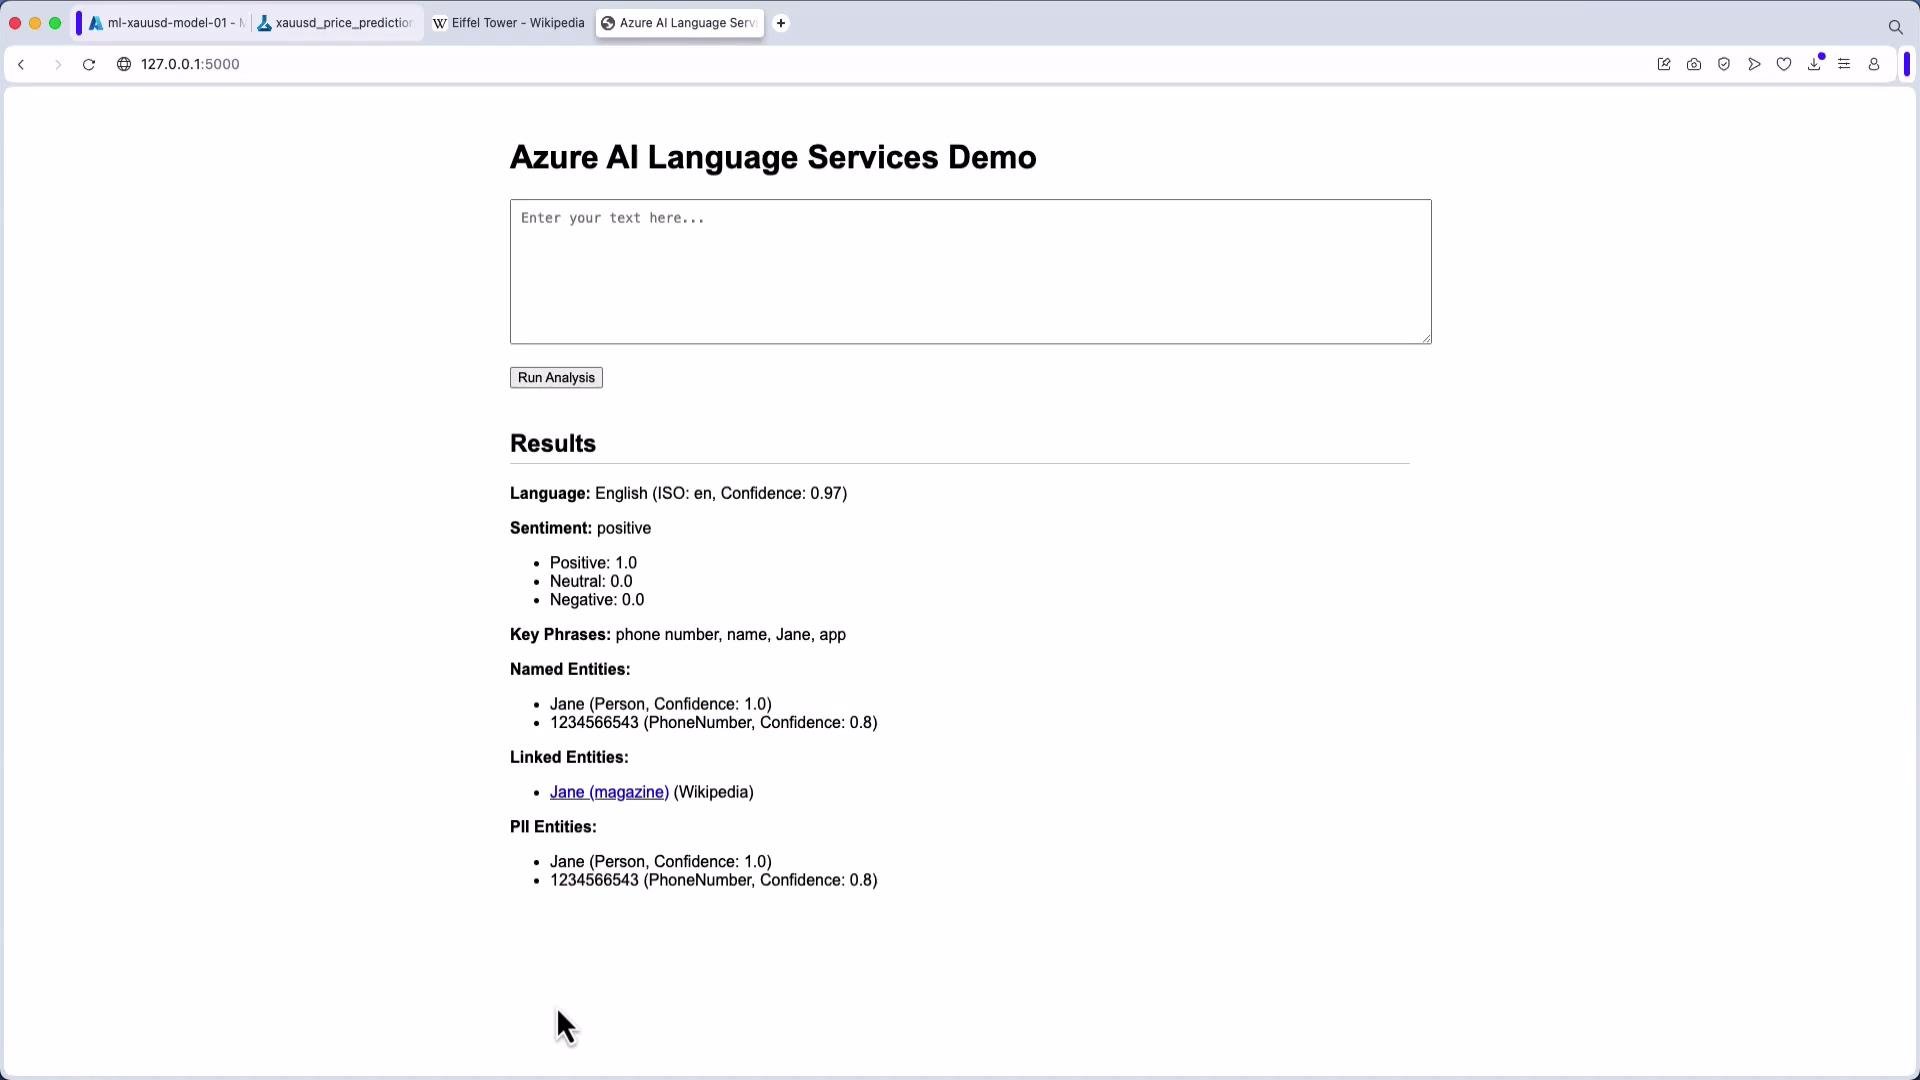Click PhoneNumber entry under PII Entities
The height and width of the screenshot is (1080, 1920).
[714, 880]
